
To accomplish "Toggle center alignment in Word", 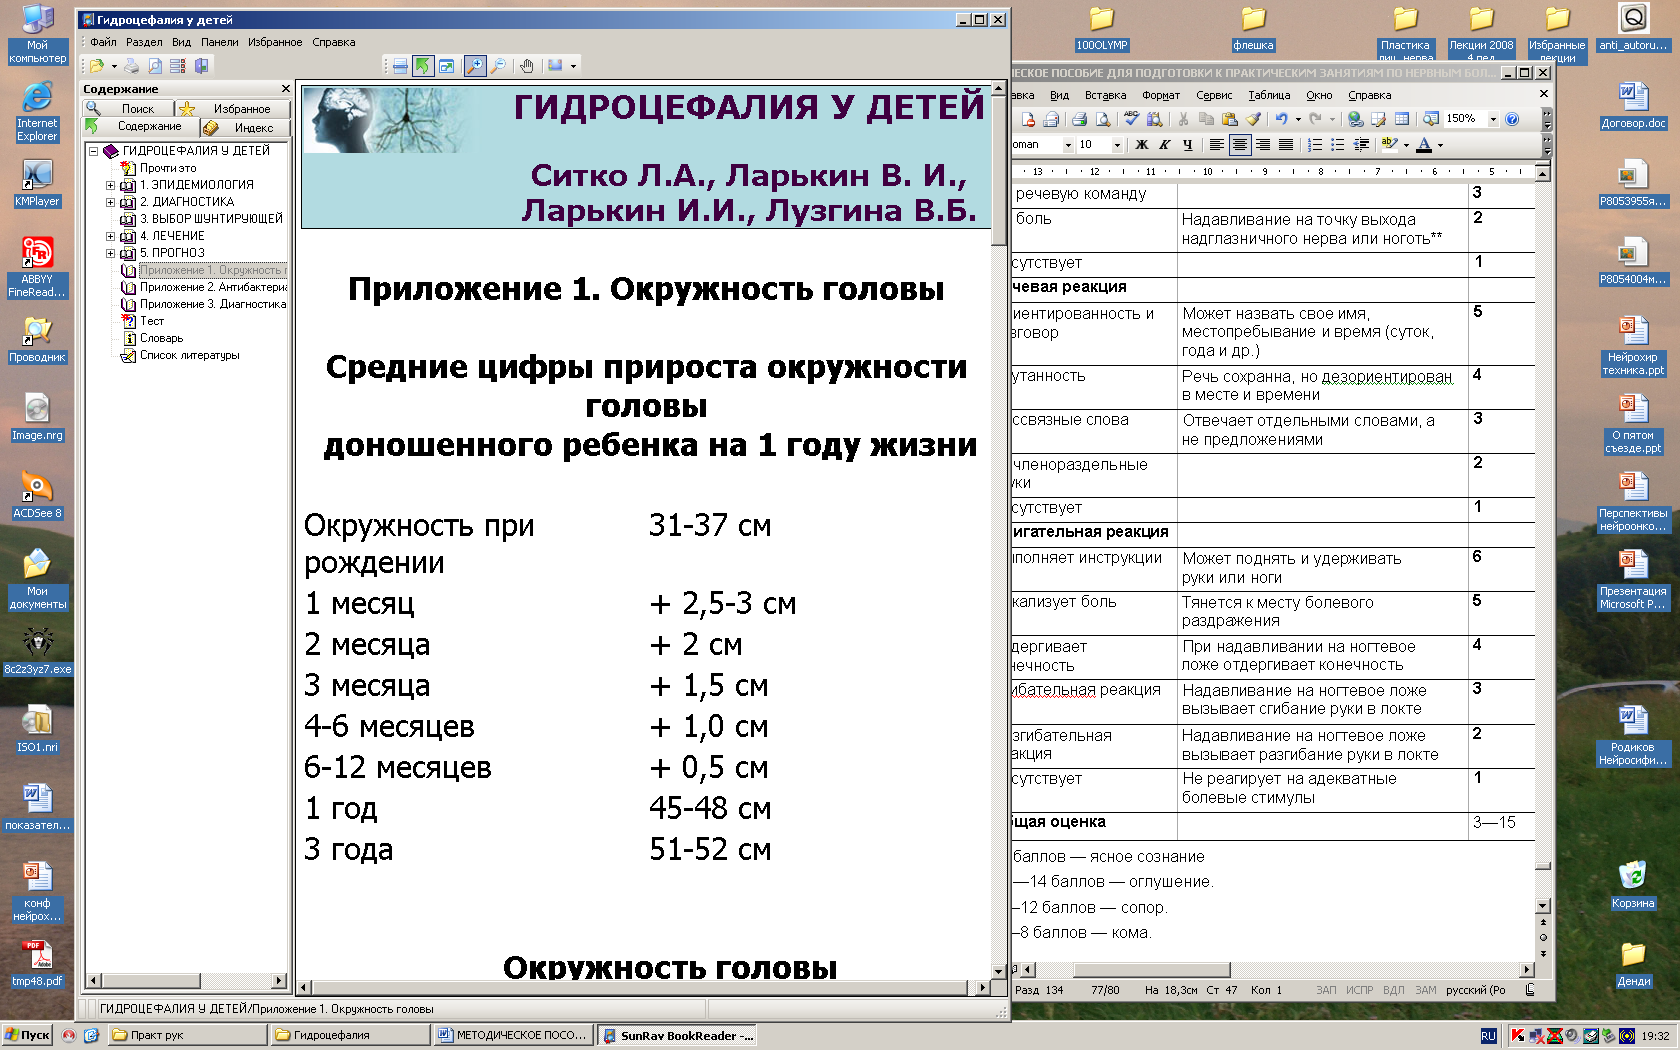I will tap(1240, 145).
